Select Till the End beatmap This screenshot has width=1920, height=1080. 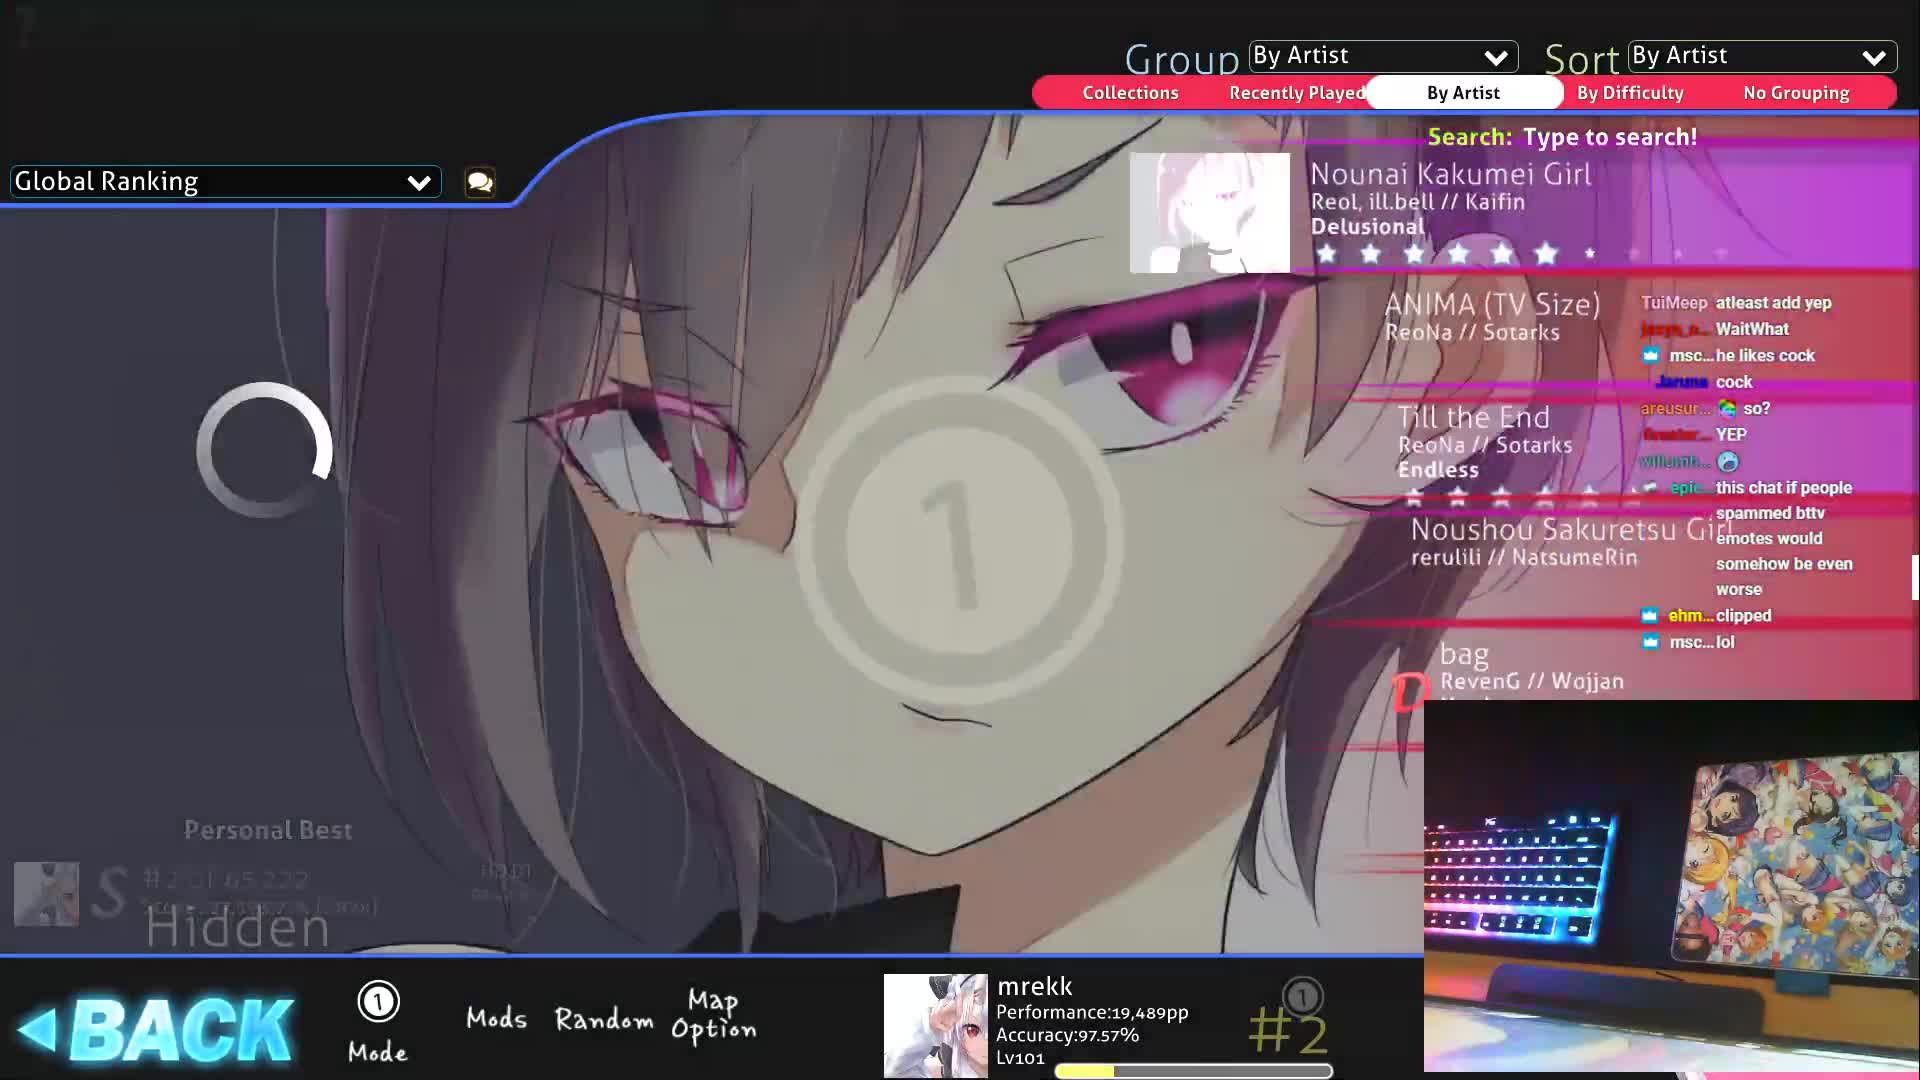pos(1483,440)
